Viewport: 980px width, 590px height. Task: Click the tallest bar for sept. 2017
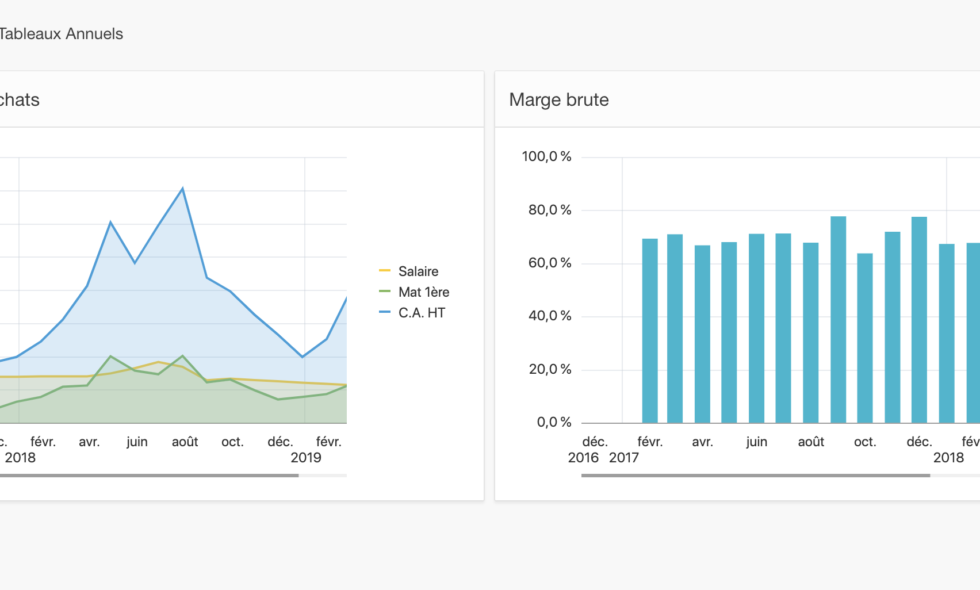click(838, 319)
